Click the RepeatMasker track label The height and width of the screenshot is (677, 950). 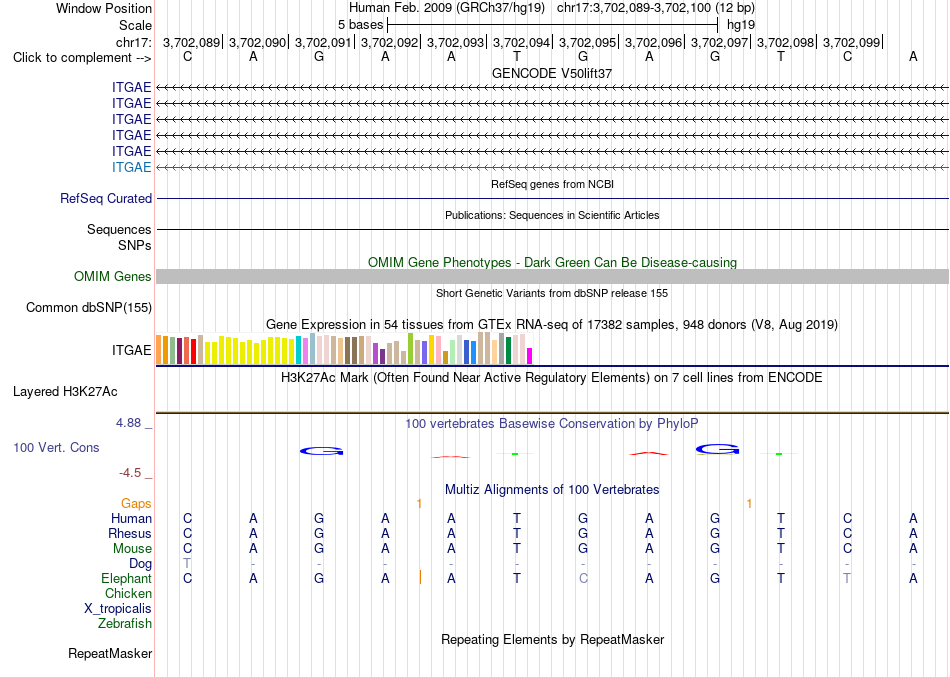110,653
